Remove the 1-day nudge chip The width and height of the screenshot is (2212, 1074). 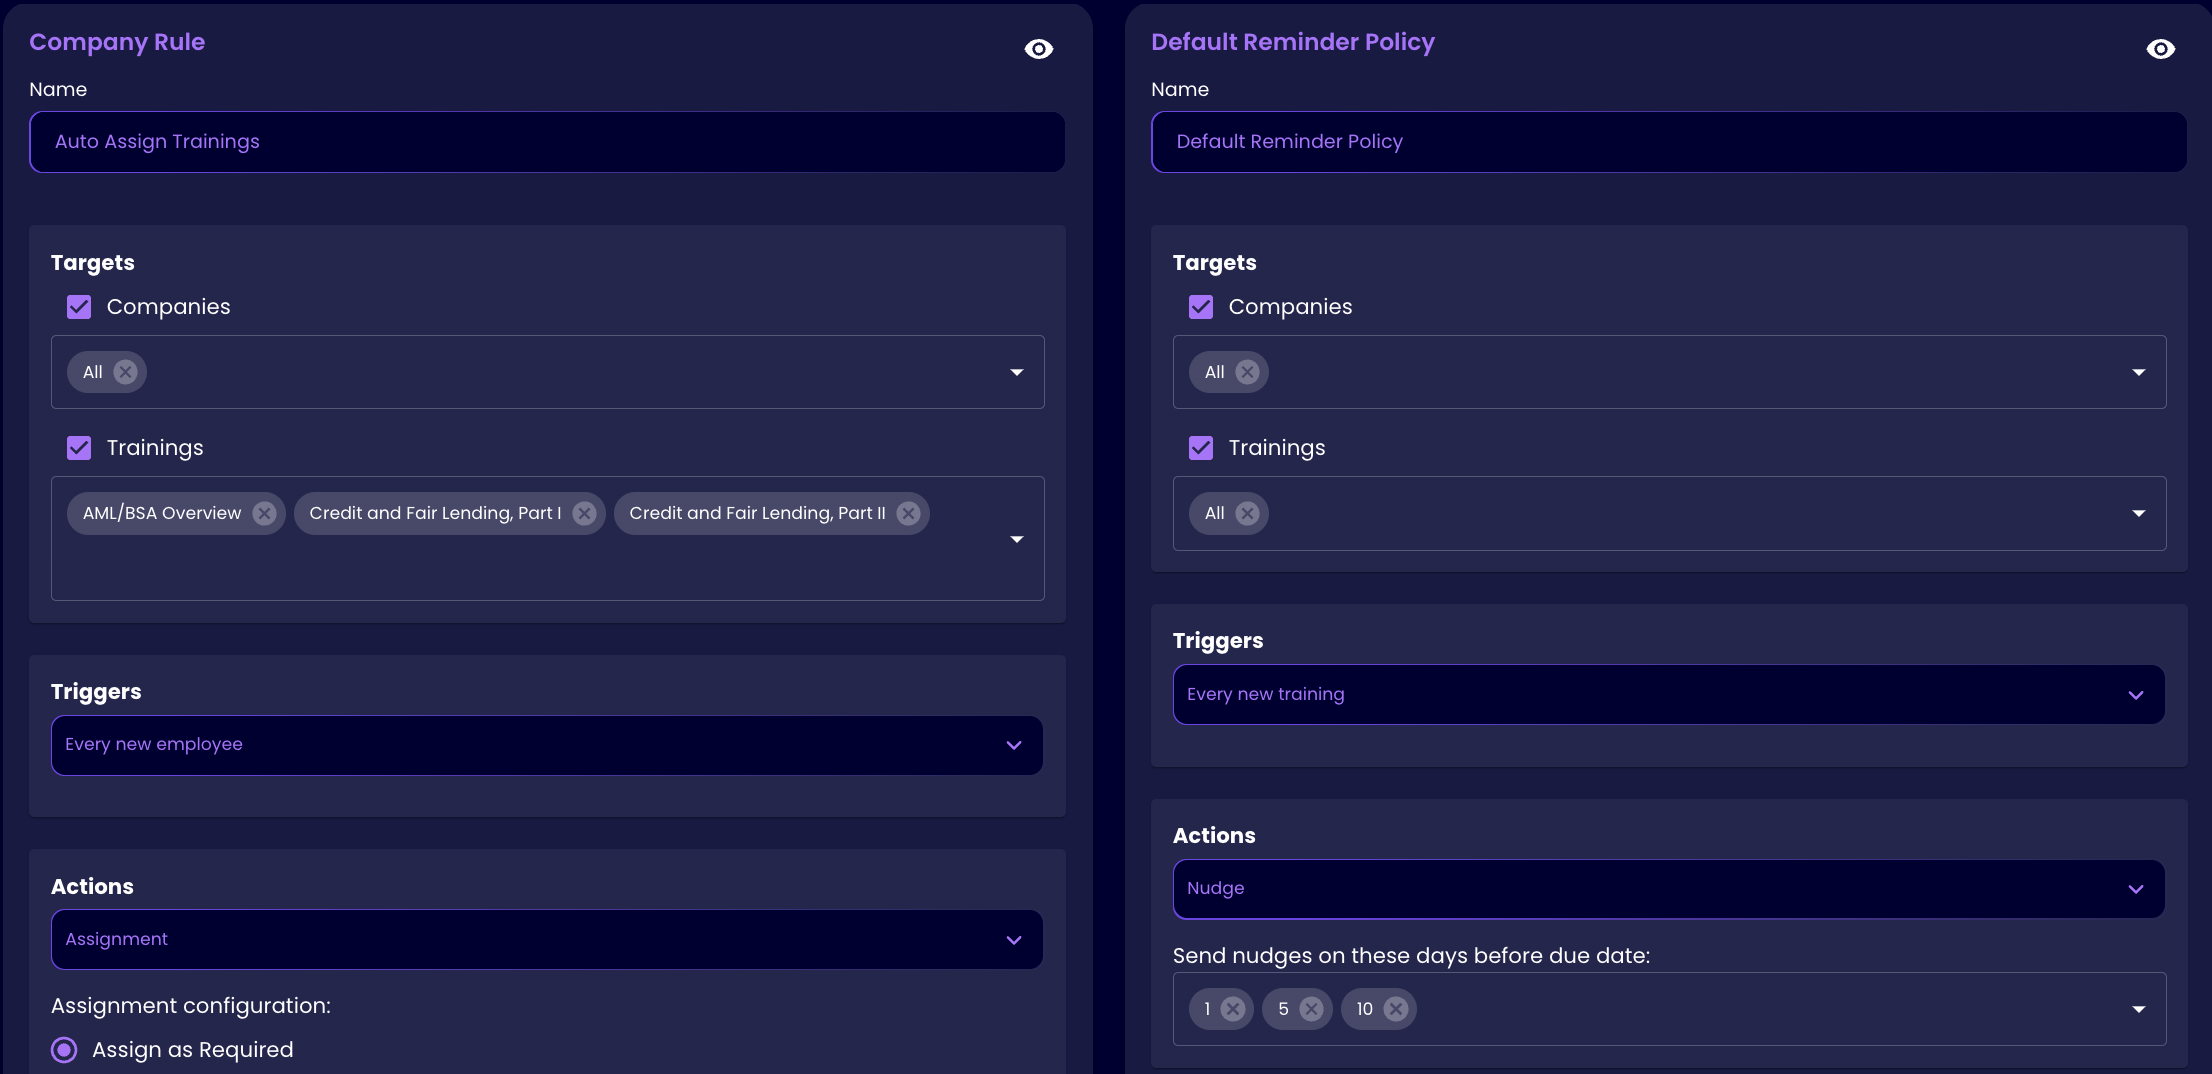(x=1233, y=1009)
